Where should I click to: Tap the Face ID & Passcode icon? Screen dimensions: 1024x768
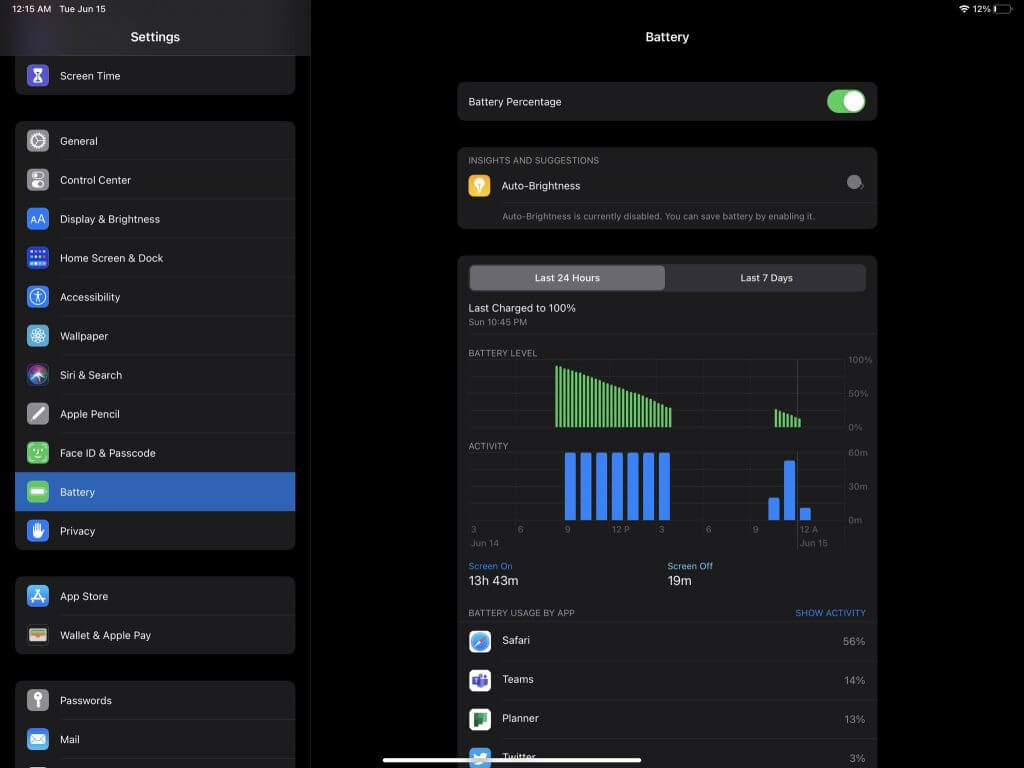(x=38, y=453)
